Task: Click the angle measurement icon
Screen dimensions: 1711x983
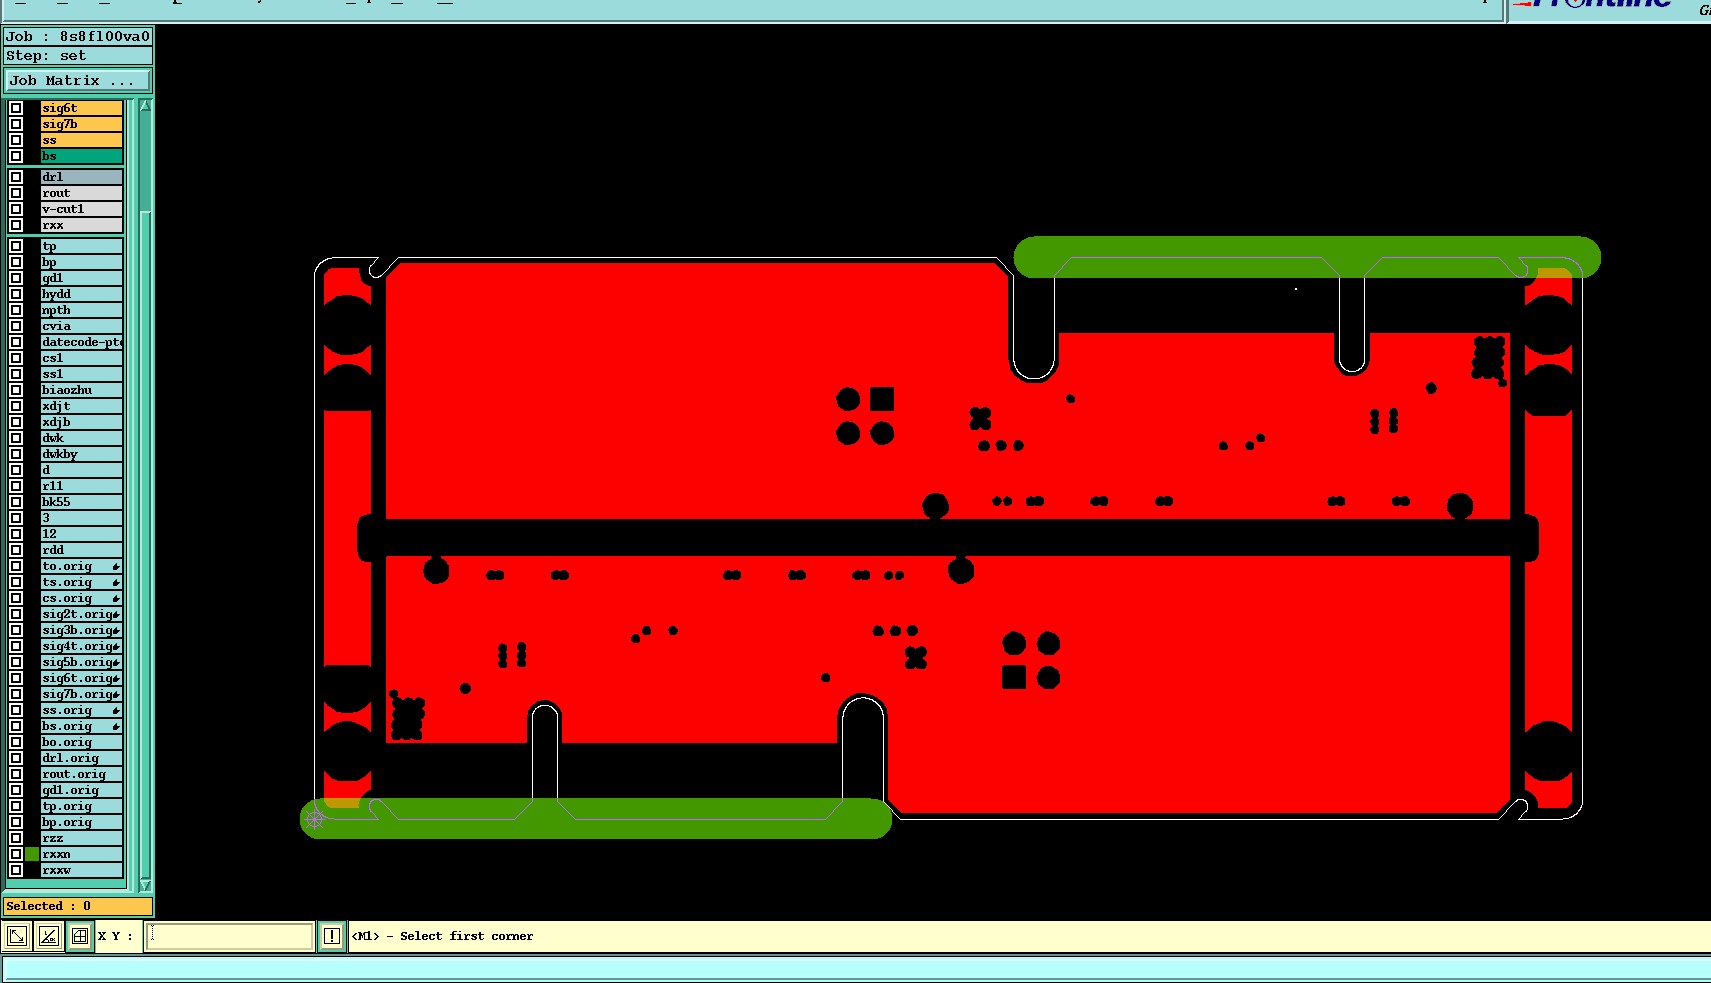Action: tap(48, 936)
